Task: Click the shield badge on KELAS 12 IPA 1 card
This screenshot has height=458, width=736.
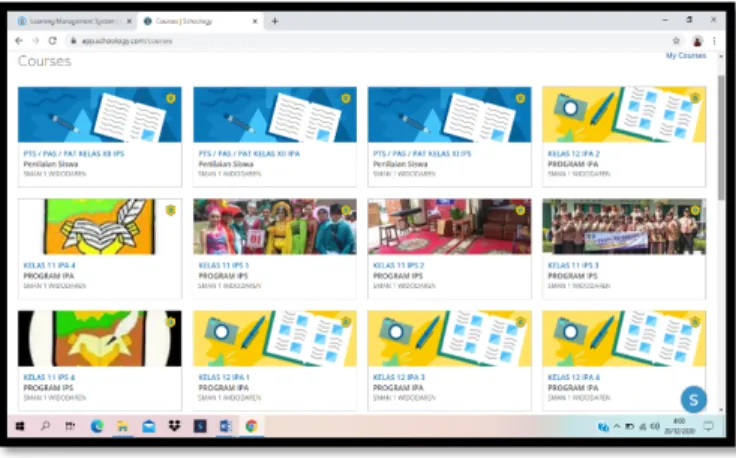Action: (346, 322)
